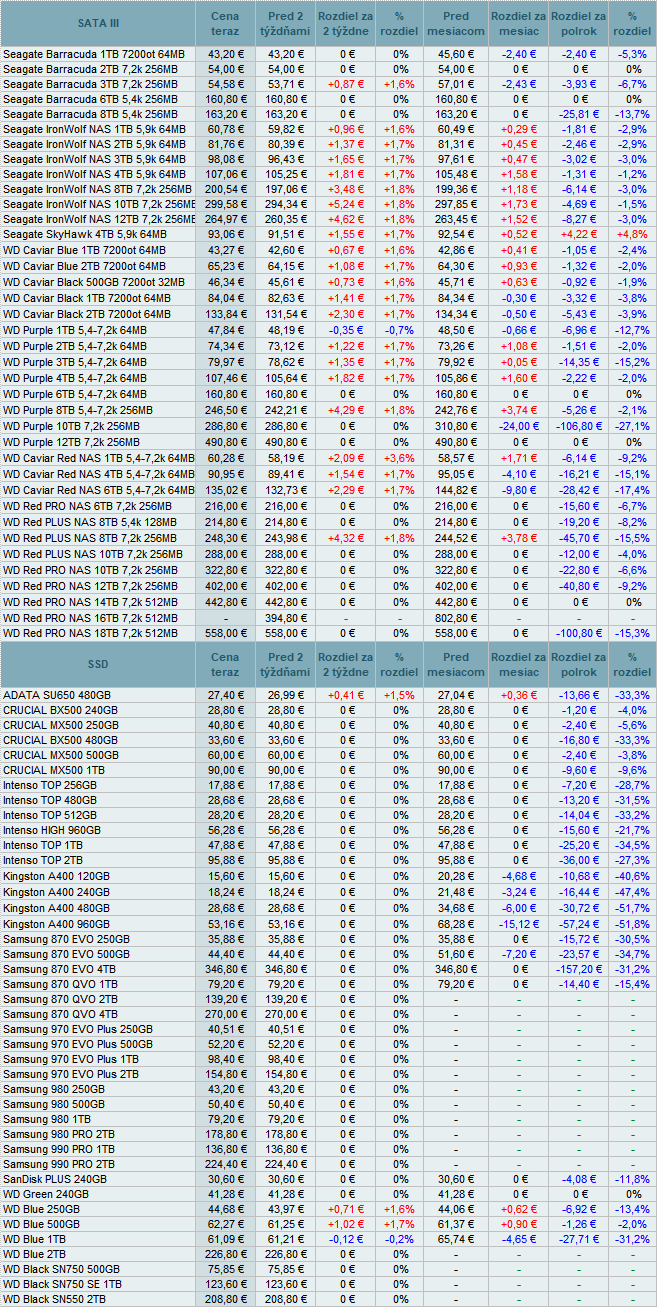
Task: Click 'Cena teraz' value 15,60 € for Kingston A400 120GB
Action: click(224, 876)
